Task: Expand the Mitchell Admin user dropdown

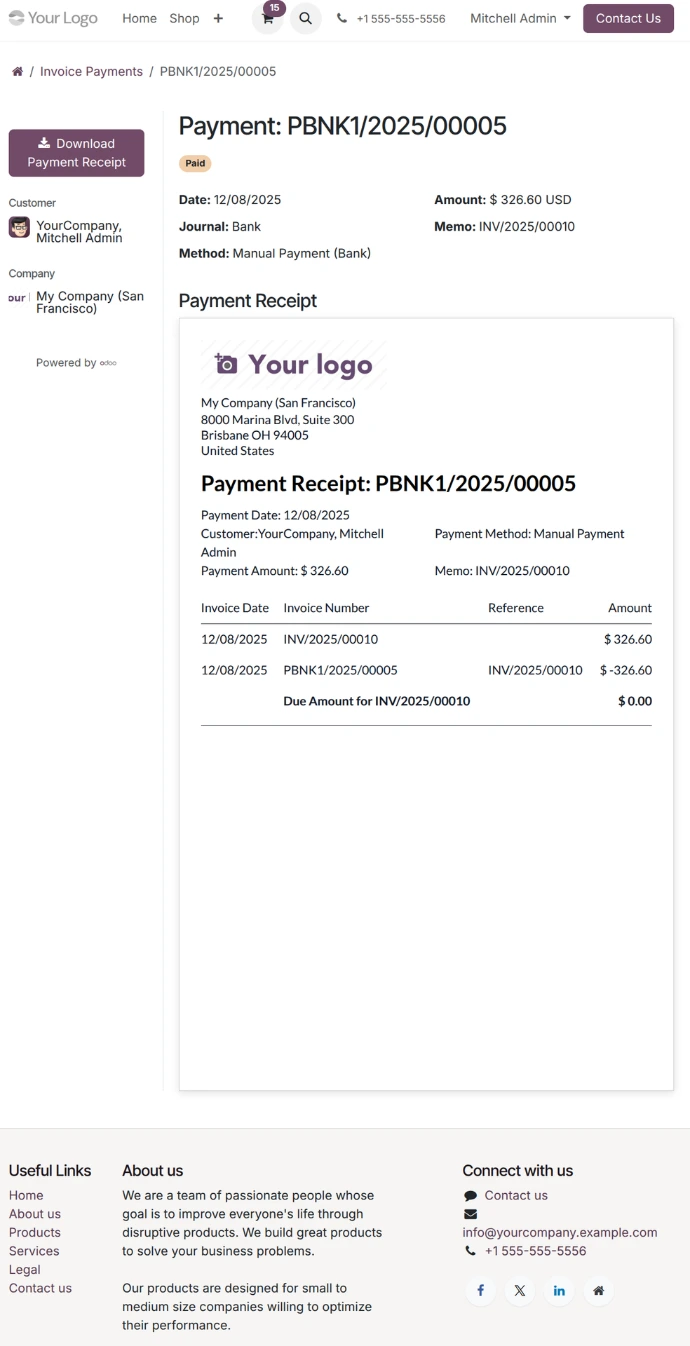Action: click(x=520, y=19)
